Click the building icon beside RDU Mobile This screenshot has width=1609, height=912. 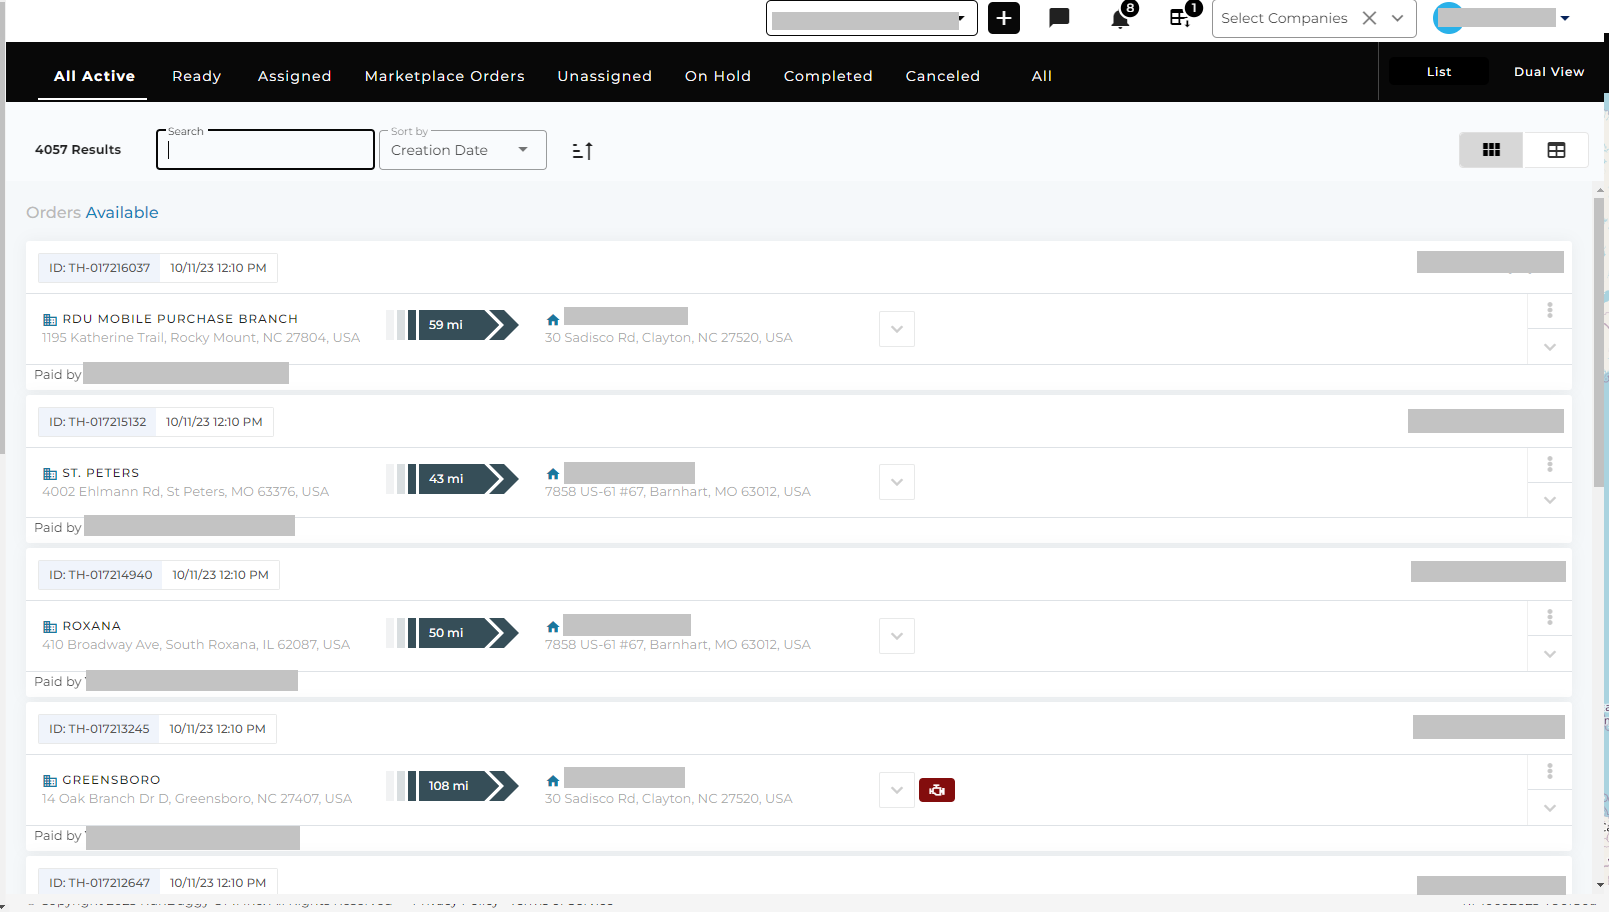50,320
